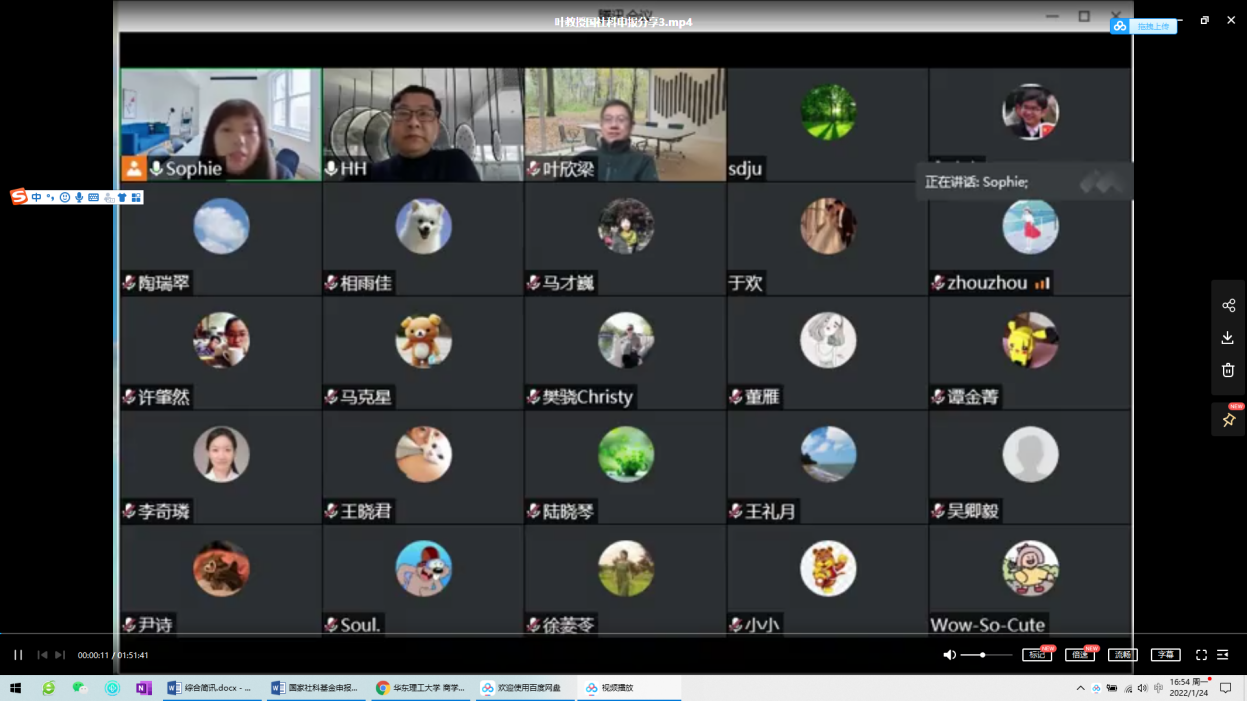This screenshot has height=701, width=1247.
Task: Open the 字幕 subtitle options
Action: 1166,655
